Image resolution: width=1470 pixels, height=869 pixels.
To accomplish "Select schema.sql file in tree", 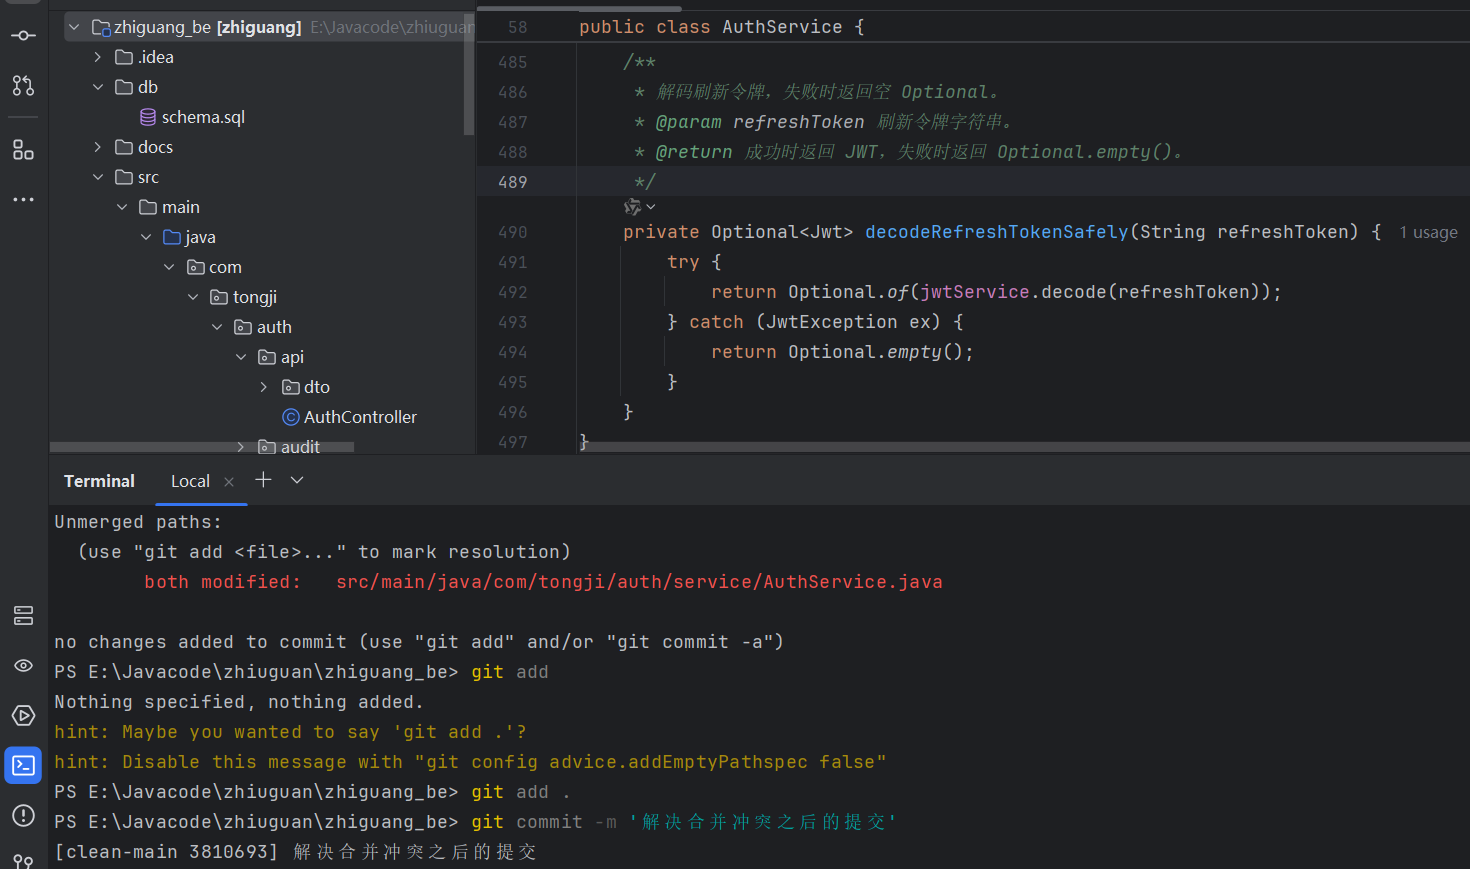I will (203, 117).
